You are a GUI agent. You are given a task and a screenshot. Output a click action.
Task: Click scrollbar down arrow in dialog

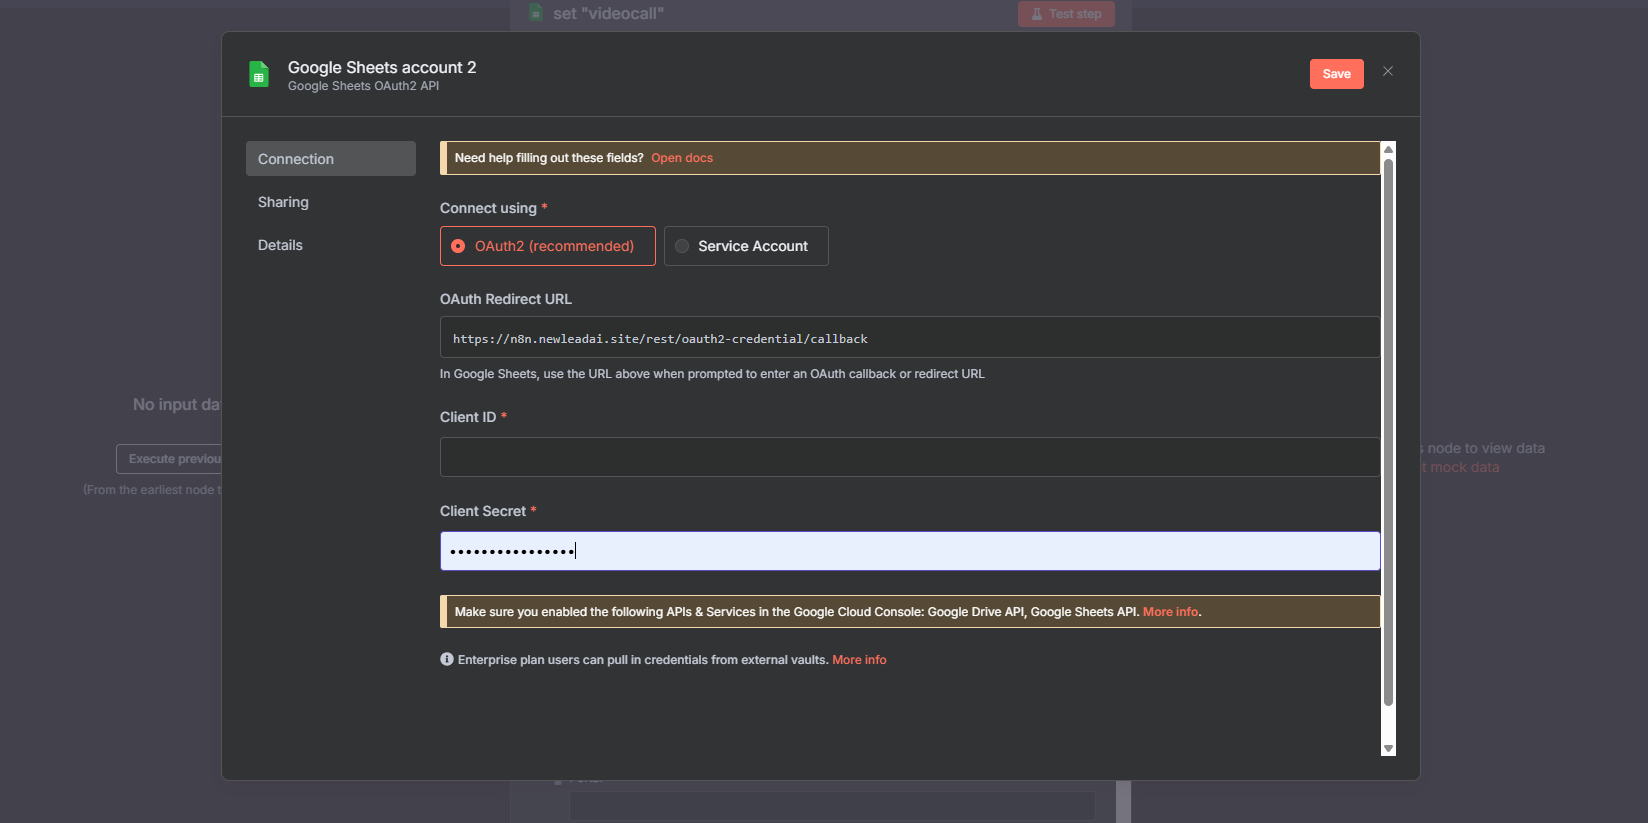pyautogui.click(x=1388, y=749)
